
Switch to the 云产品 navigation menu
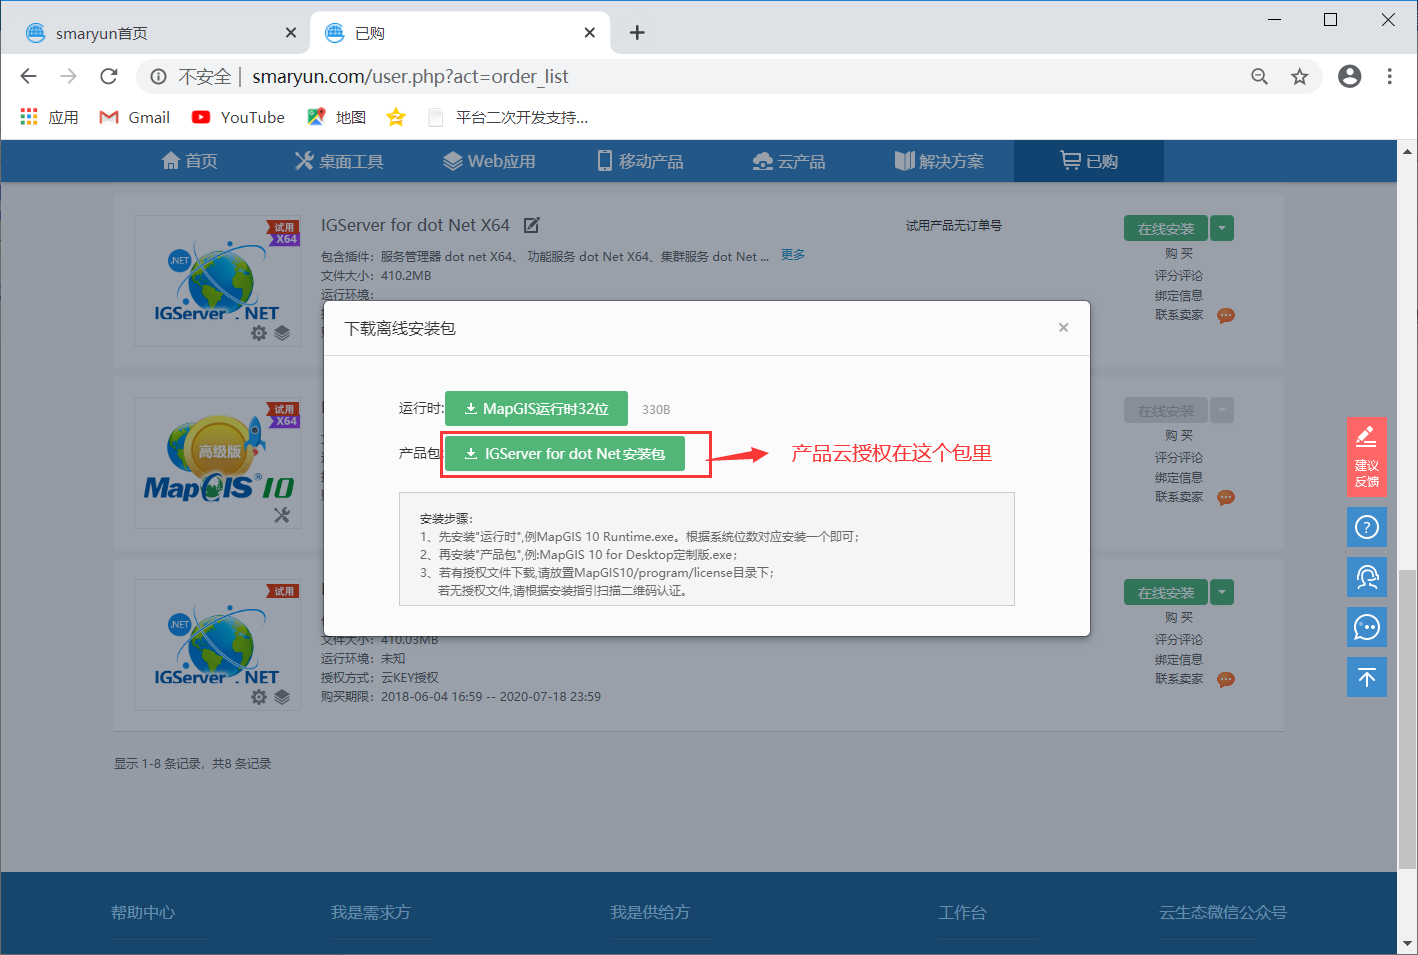click(788, 160)
